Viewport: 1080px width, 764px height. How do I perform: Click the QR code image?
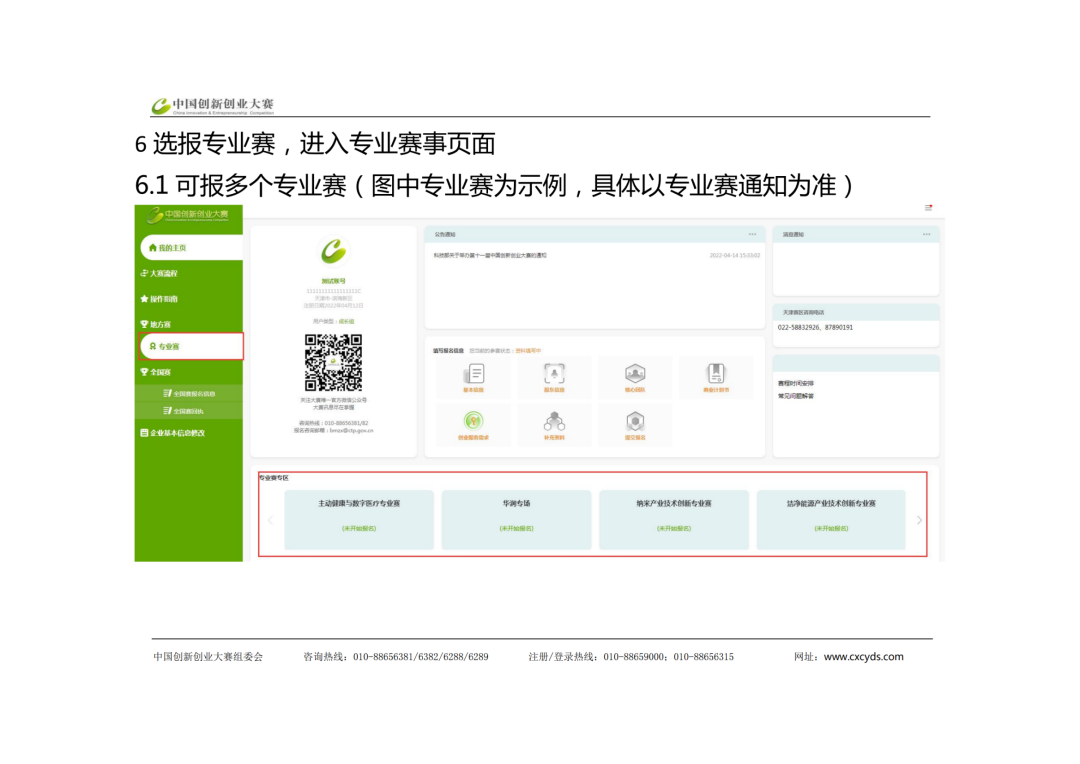[333, 362]
